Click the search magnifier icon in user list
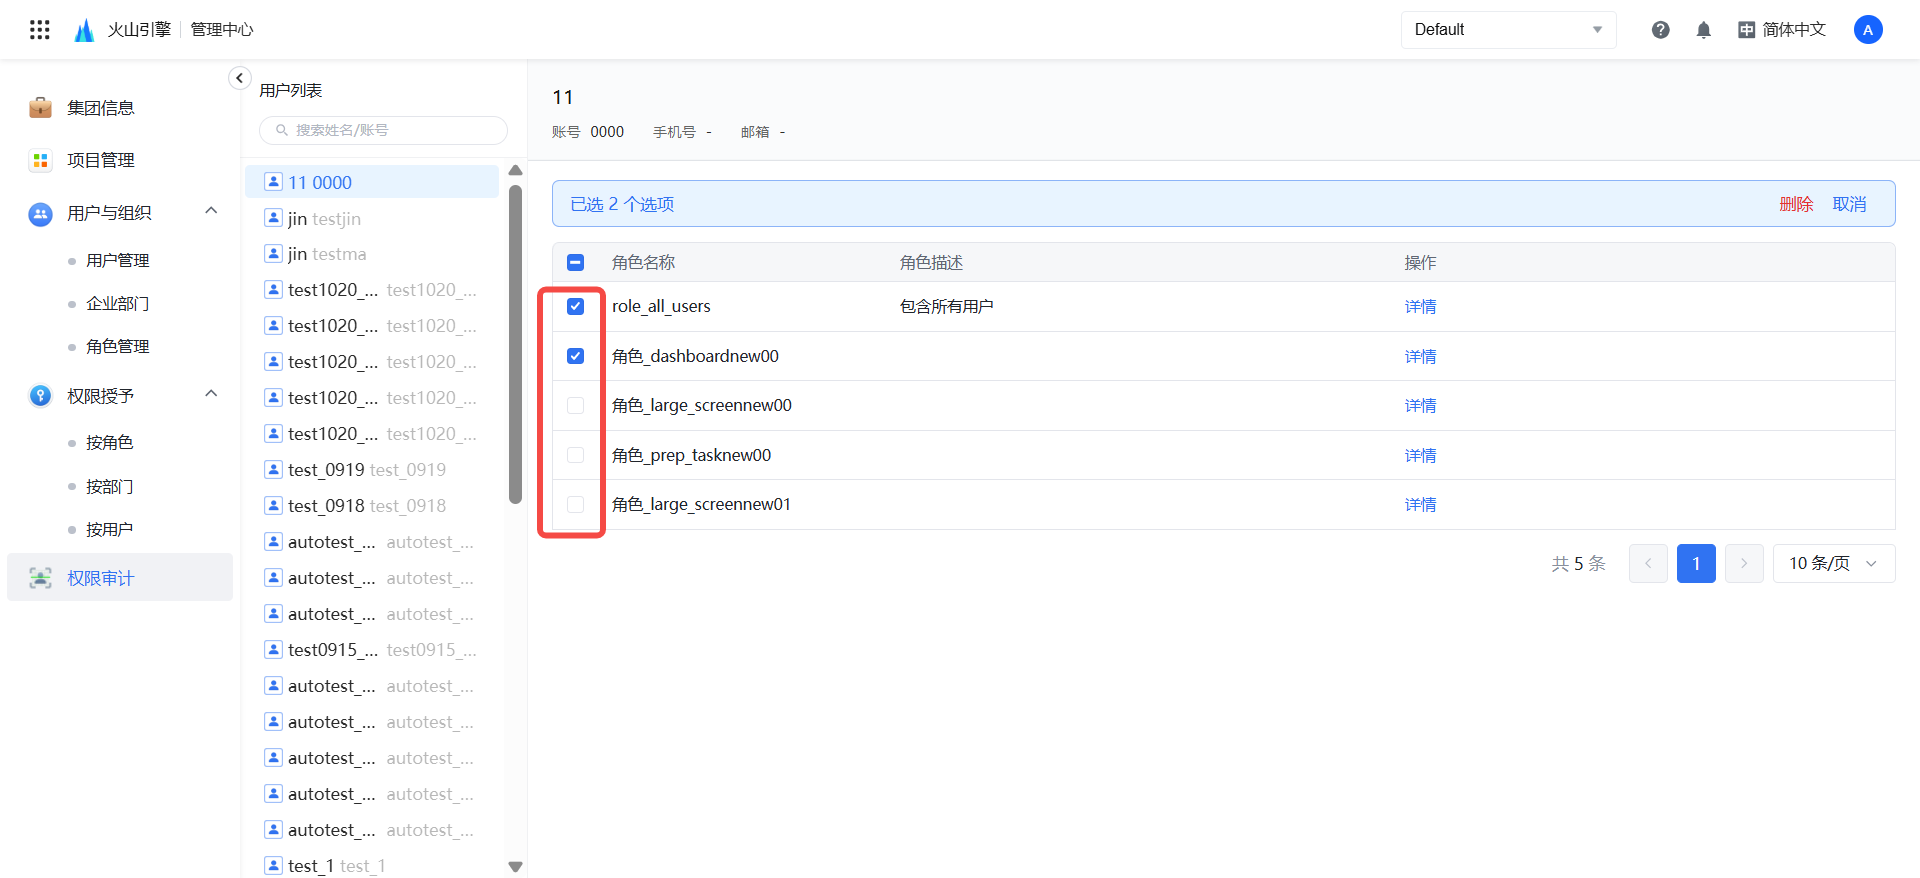Viewport: 1920px width, 878px height. pyautogui.click(x=282, y=130)
